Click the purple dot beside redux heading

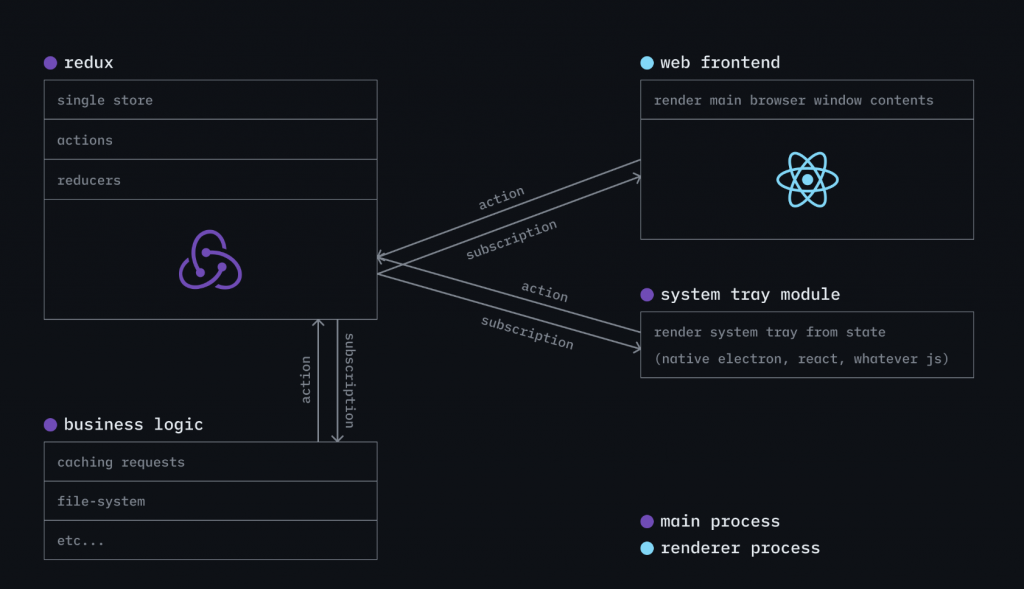pyautogui.click(x=50, y=63)
